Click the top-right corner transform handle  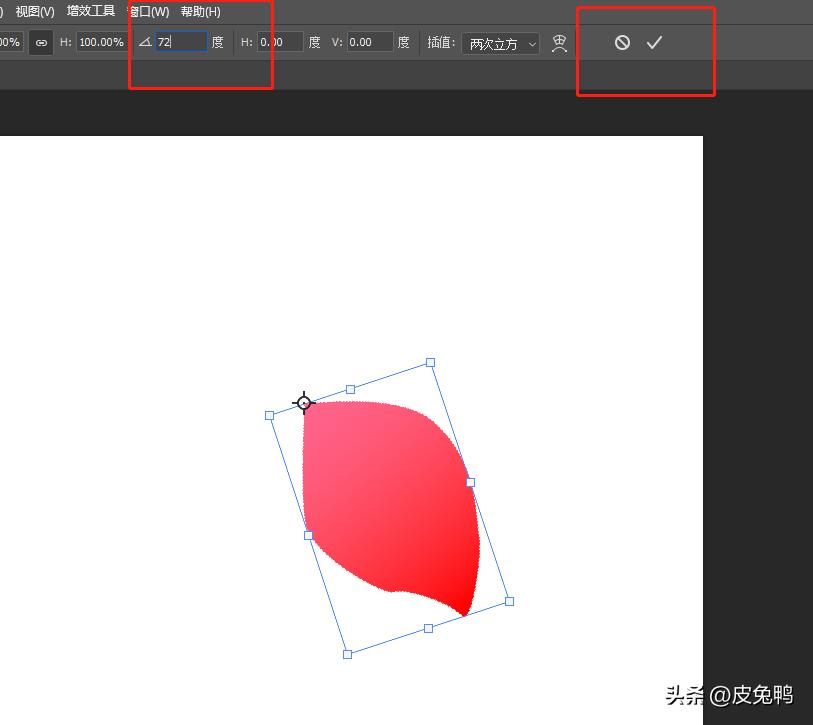click(x=430, y=362)
